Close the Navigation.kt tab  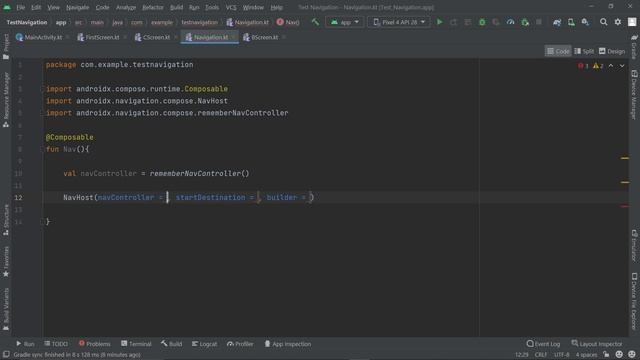pyautogui.click(x=233, y=37)
